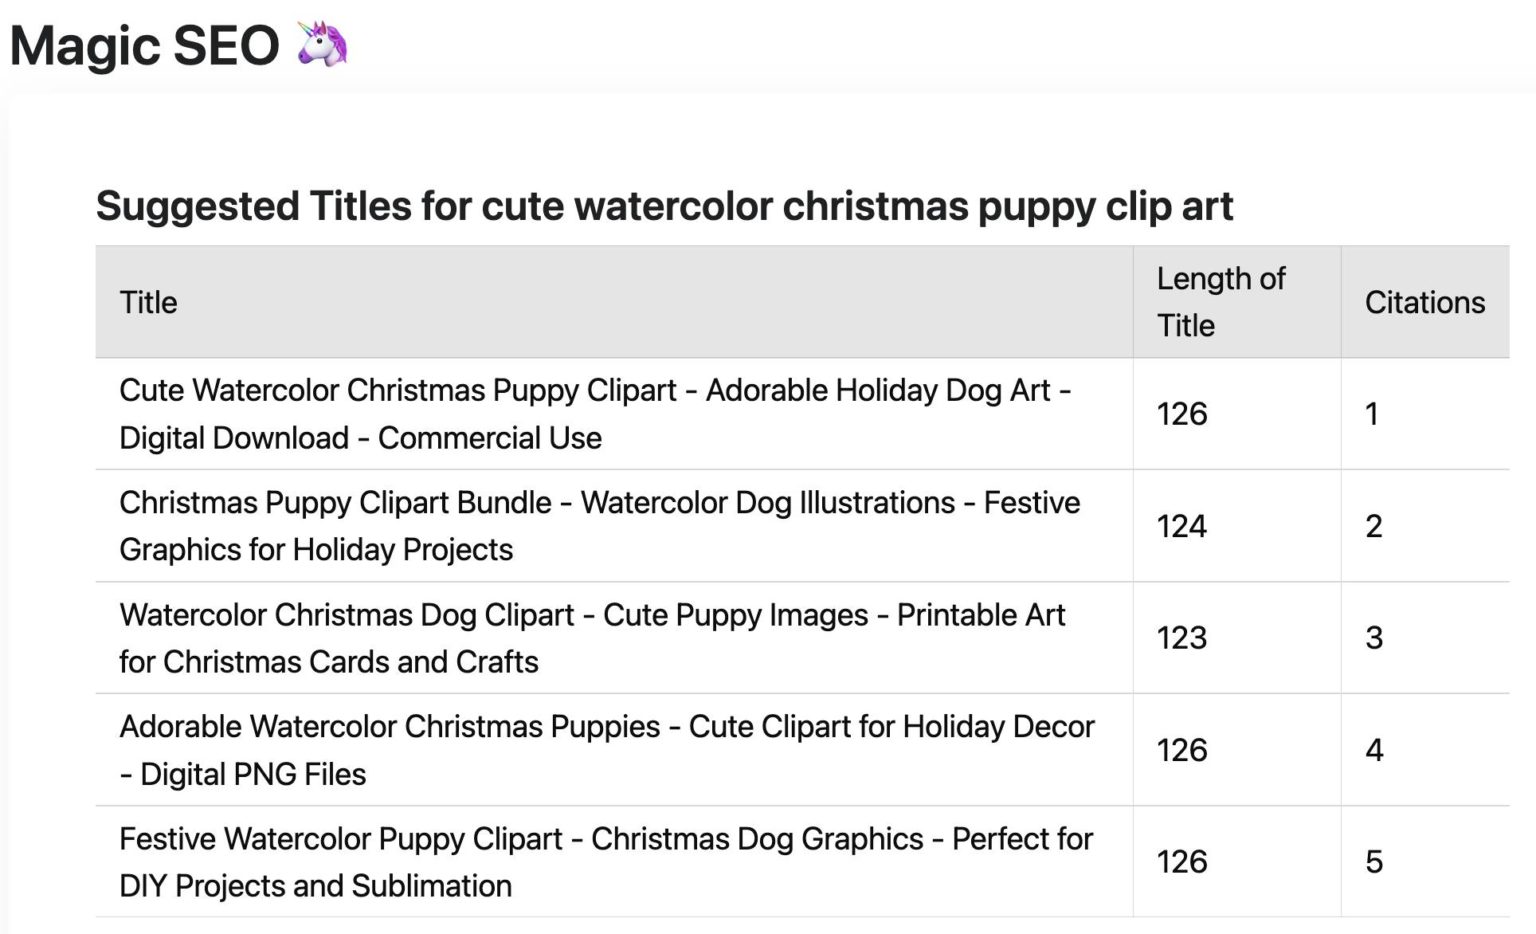Click the Length of Title column header

tap(1220, 302)
